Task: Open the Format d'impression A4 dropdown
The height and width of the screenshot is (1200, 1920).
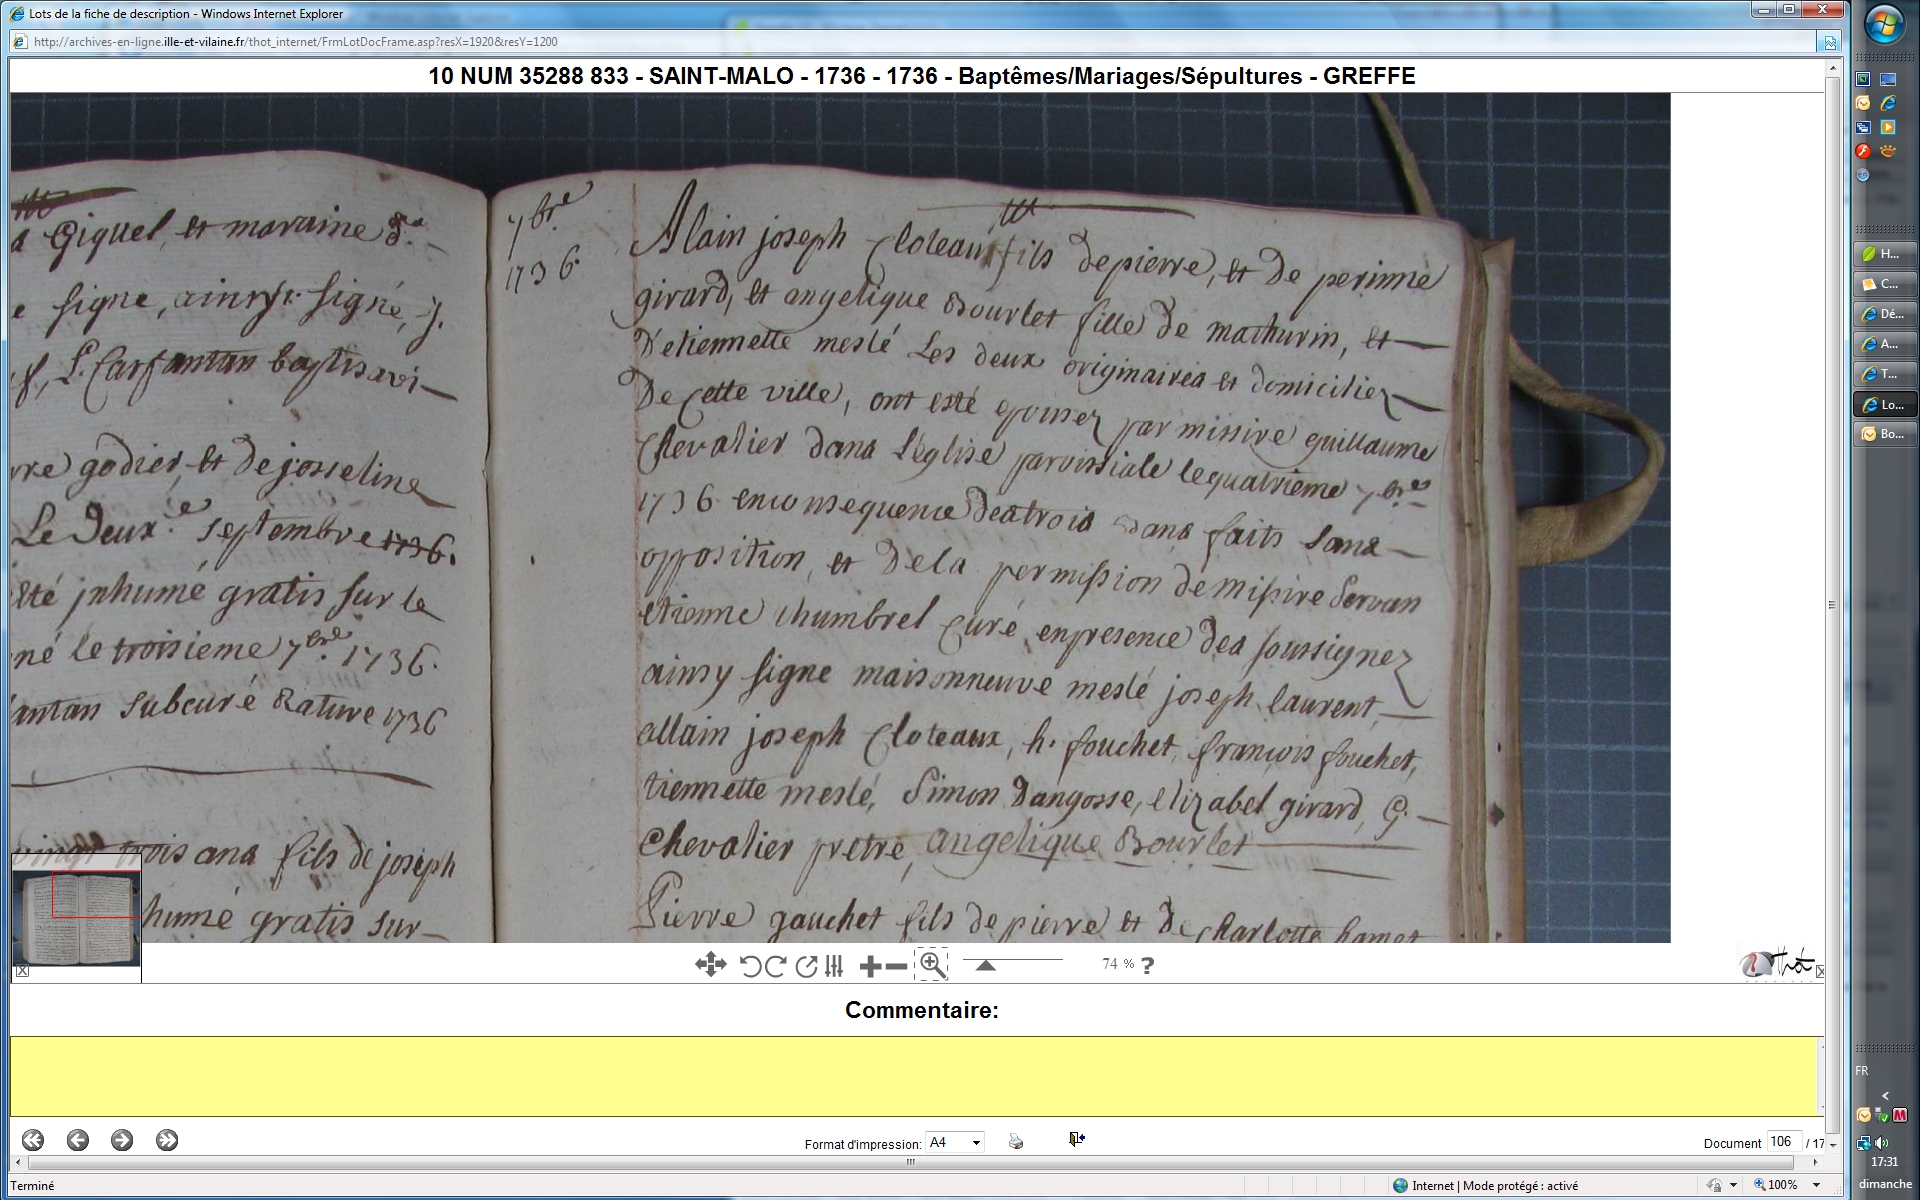Action: (955, 1142)
